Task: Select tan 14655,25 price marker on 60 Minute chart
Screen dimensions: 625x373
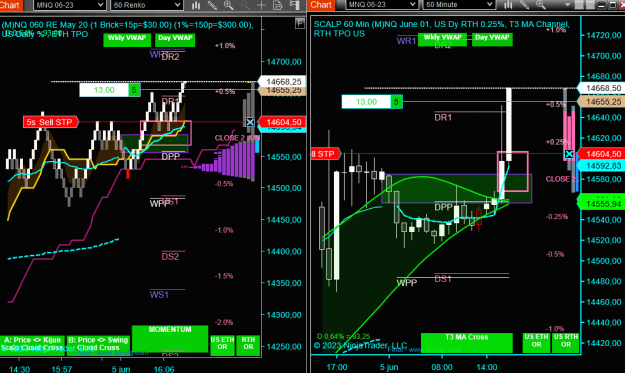Action: click(x=601, y=102)
